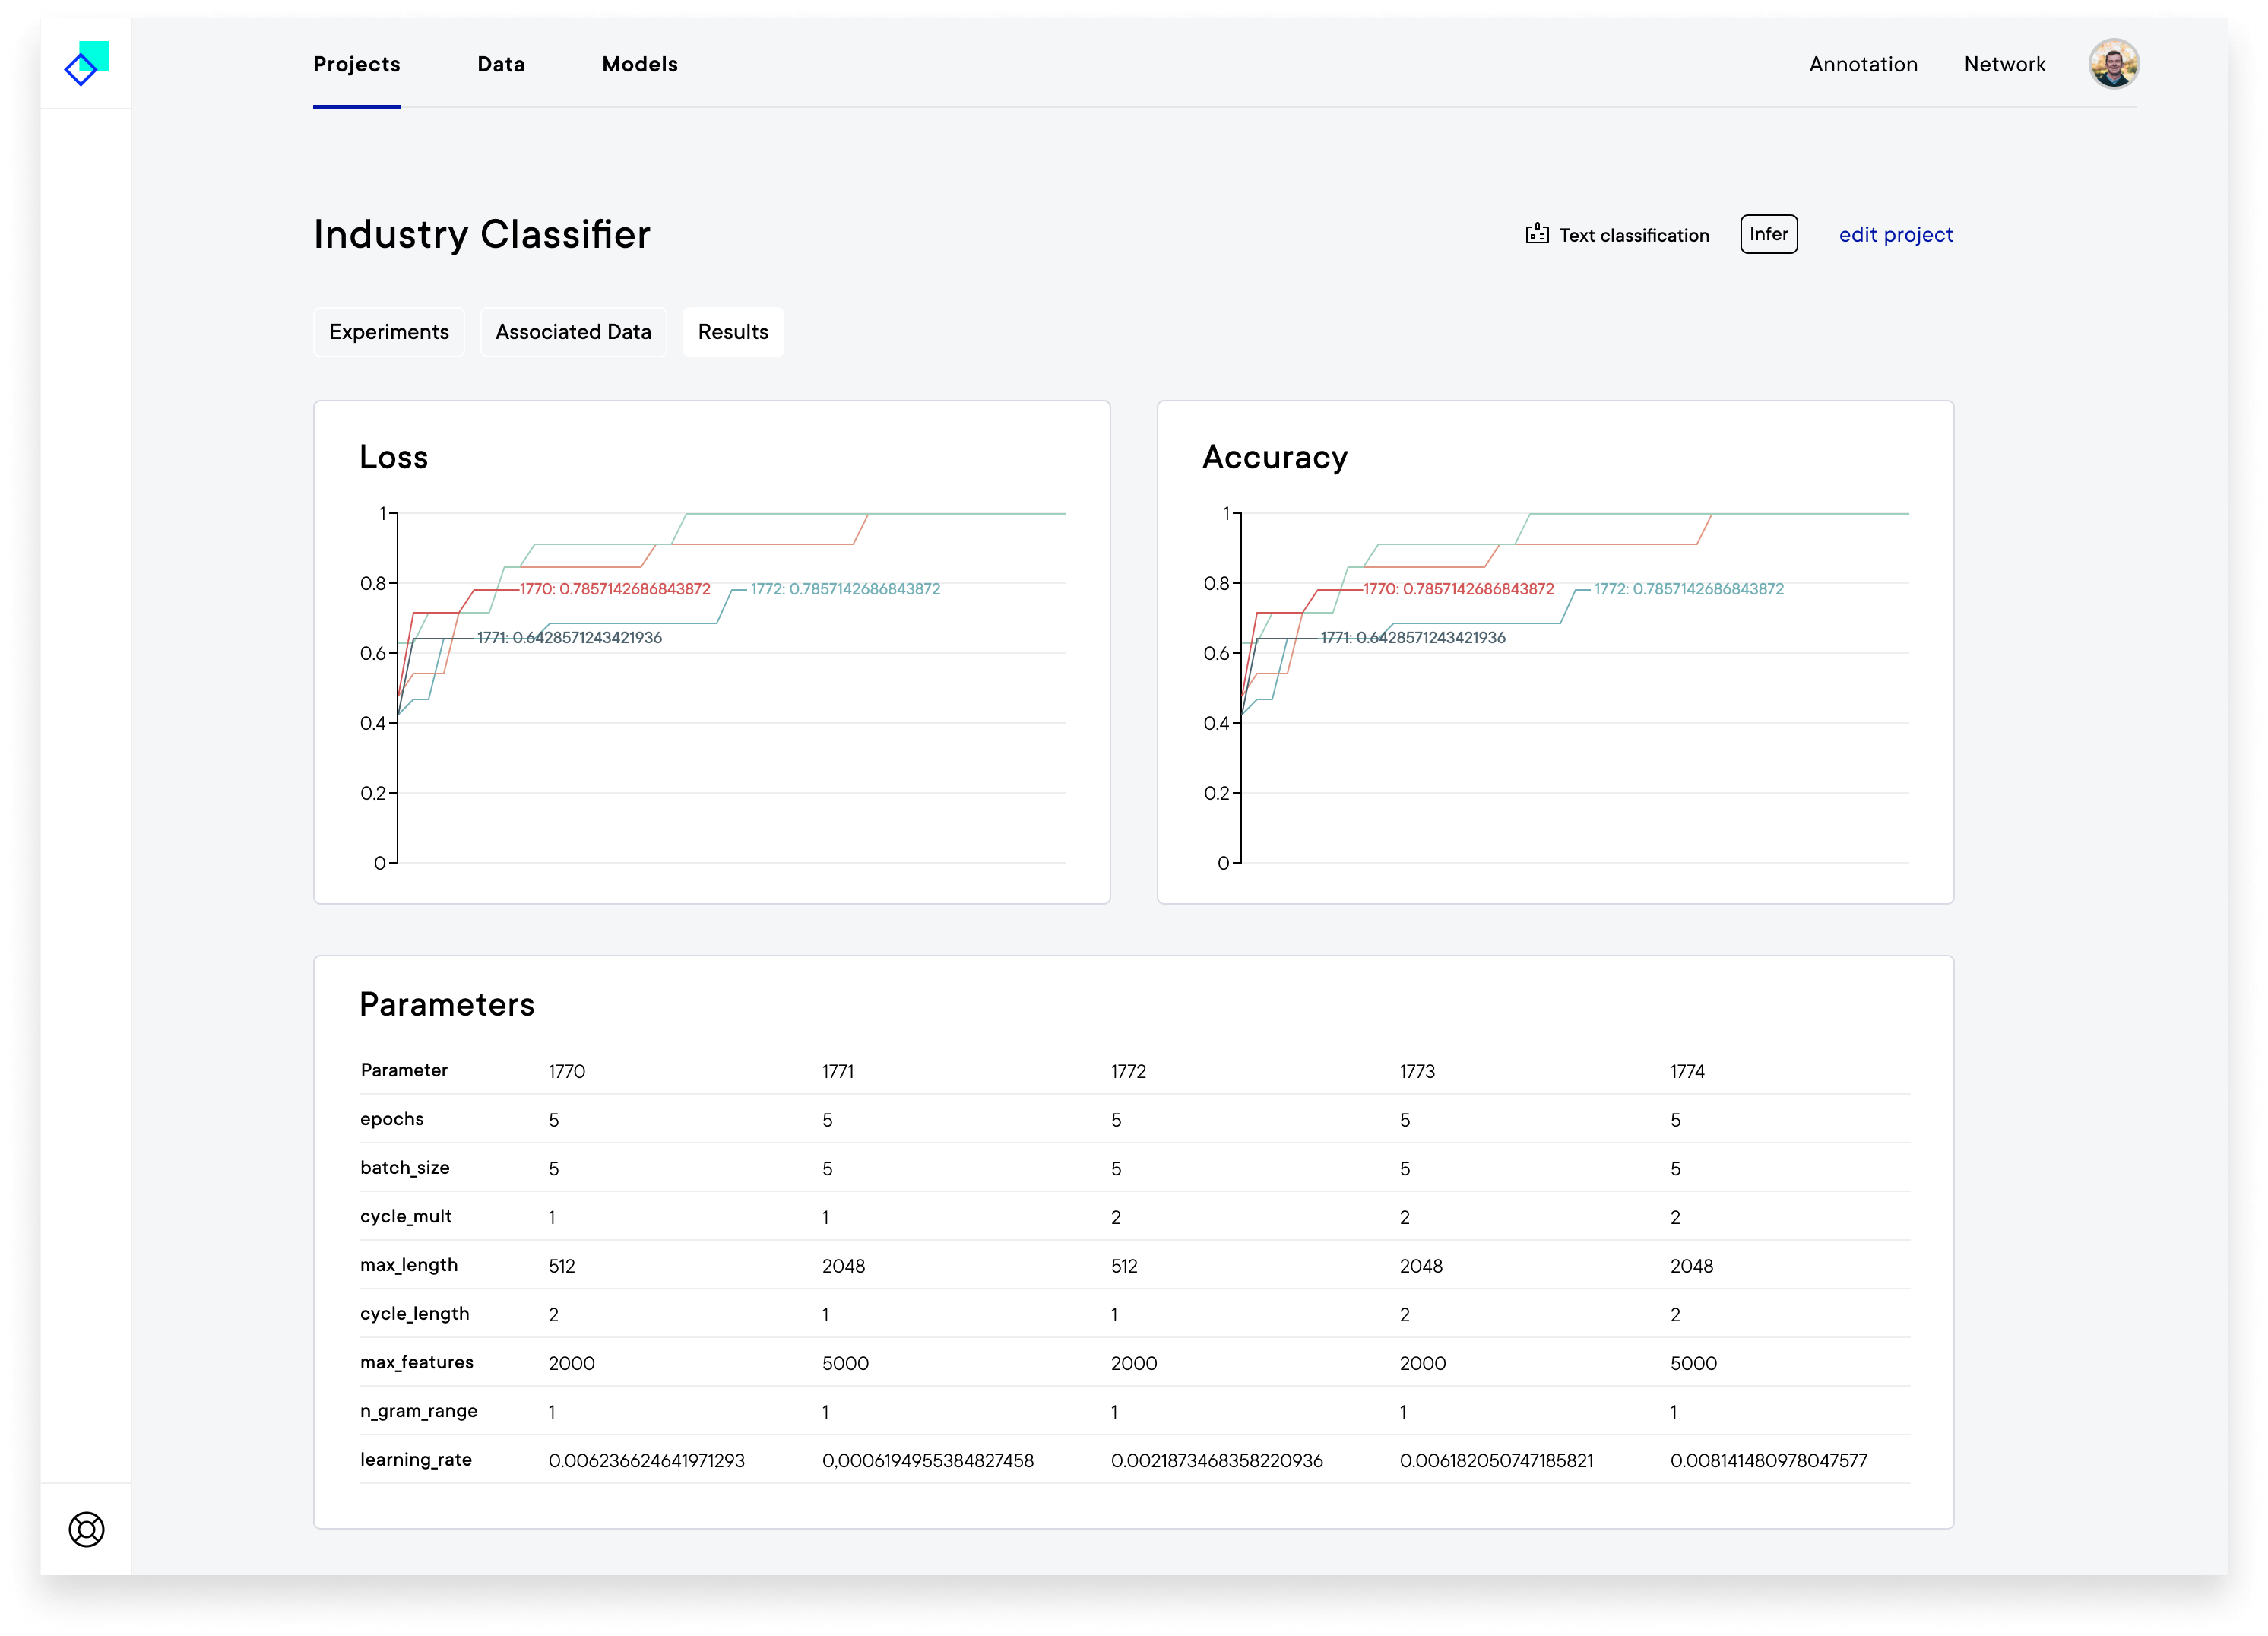Click the 1772 label in Accuracy chart
The width and height of the screenshot is (2268, 1636).
[x=1688, y=589]
